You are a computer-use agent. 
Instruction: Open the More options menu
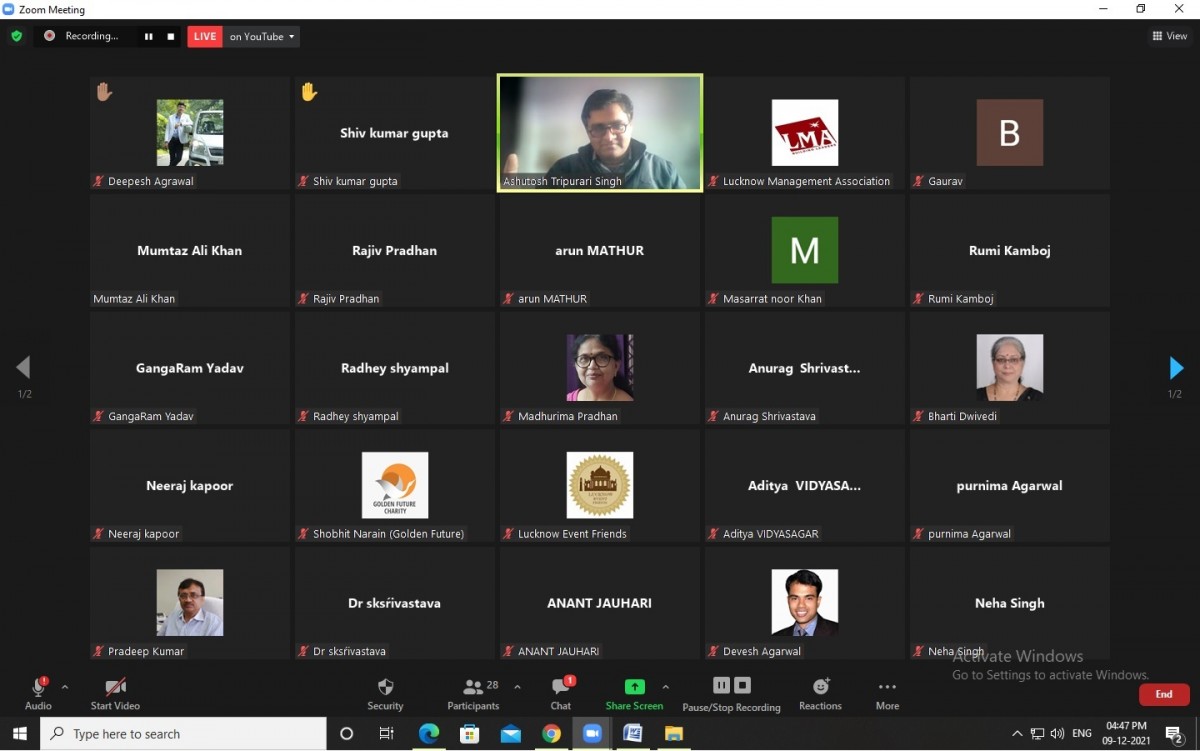coord(887,693)
